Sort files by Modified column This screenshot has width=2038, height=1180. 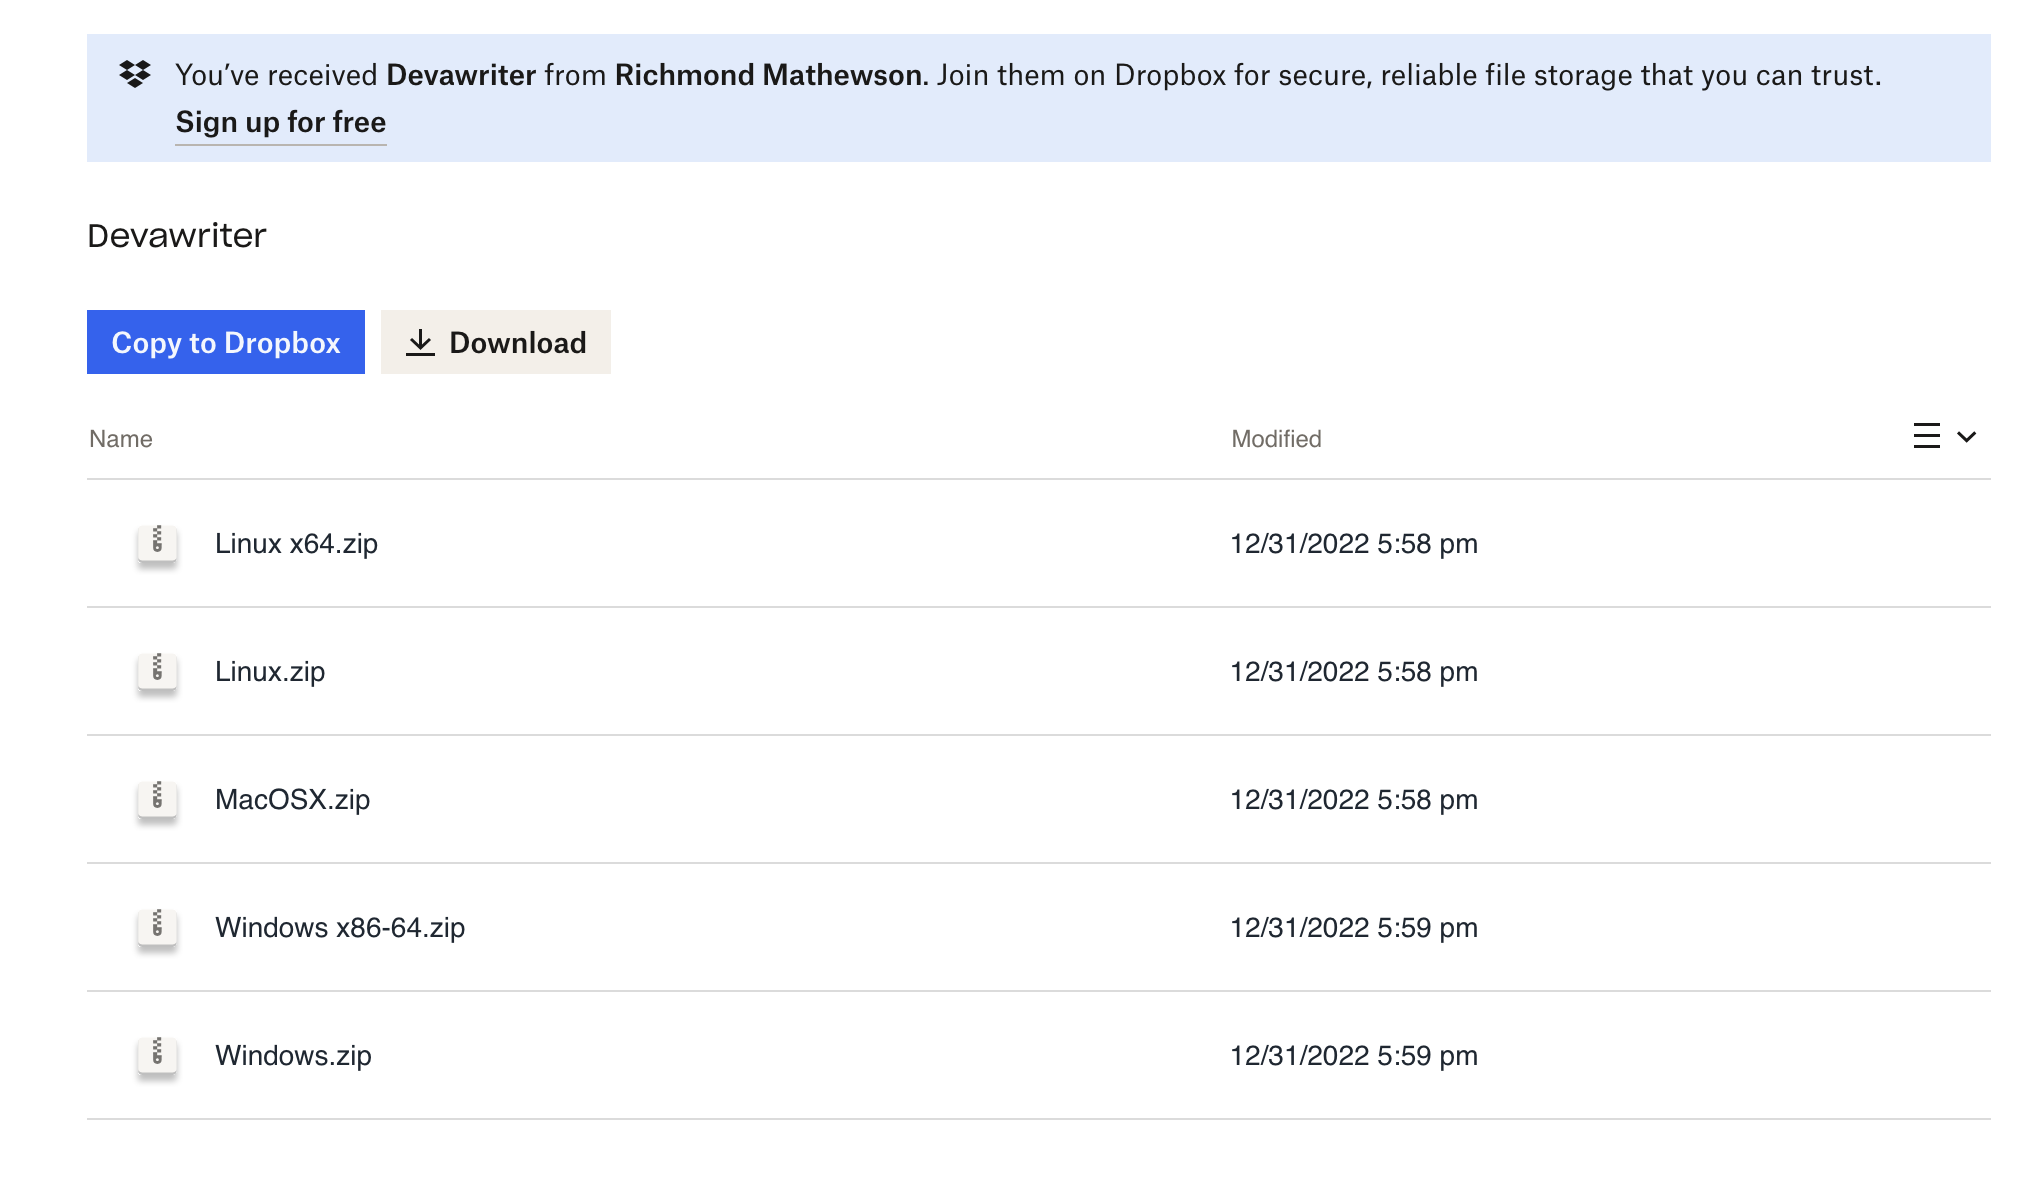click(1276, 439)
